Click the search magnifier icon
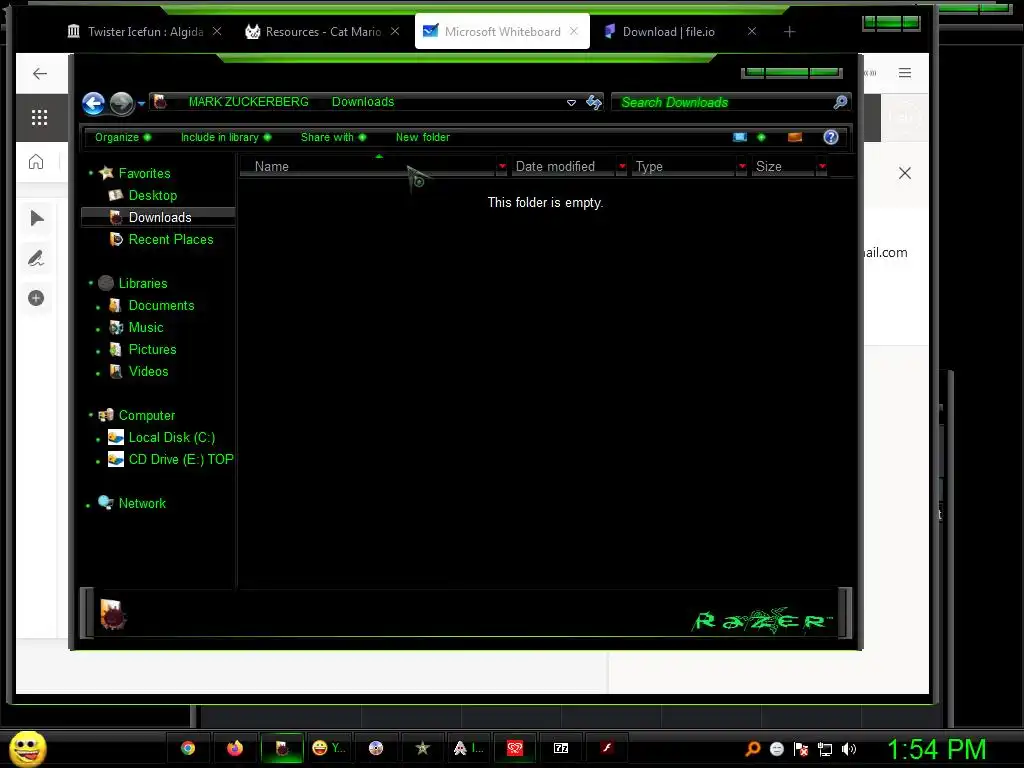Image resolution: width=1024 pixels, height=768 pixels. click(840, 102)
